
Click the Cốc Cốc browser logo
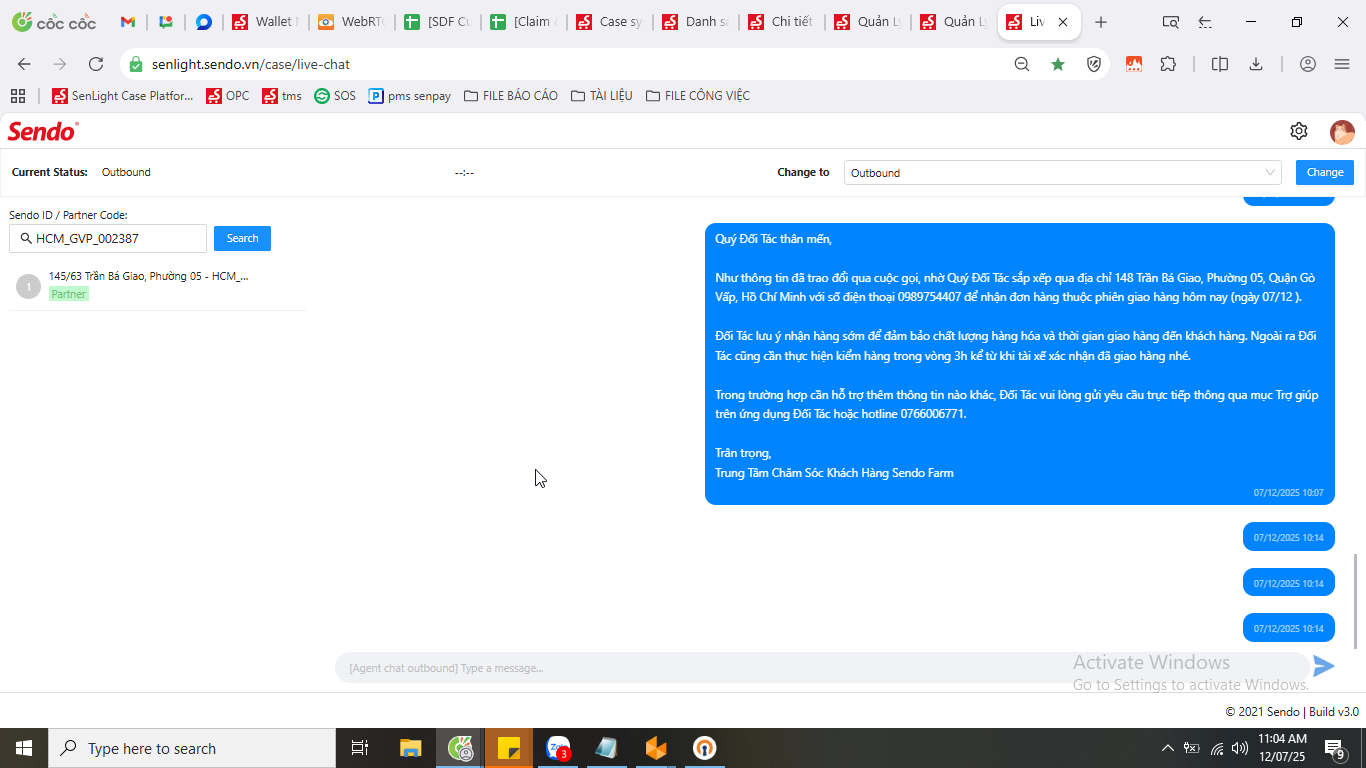coord(54,22)
